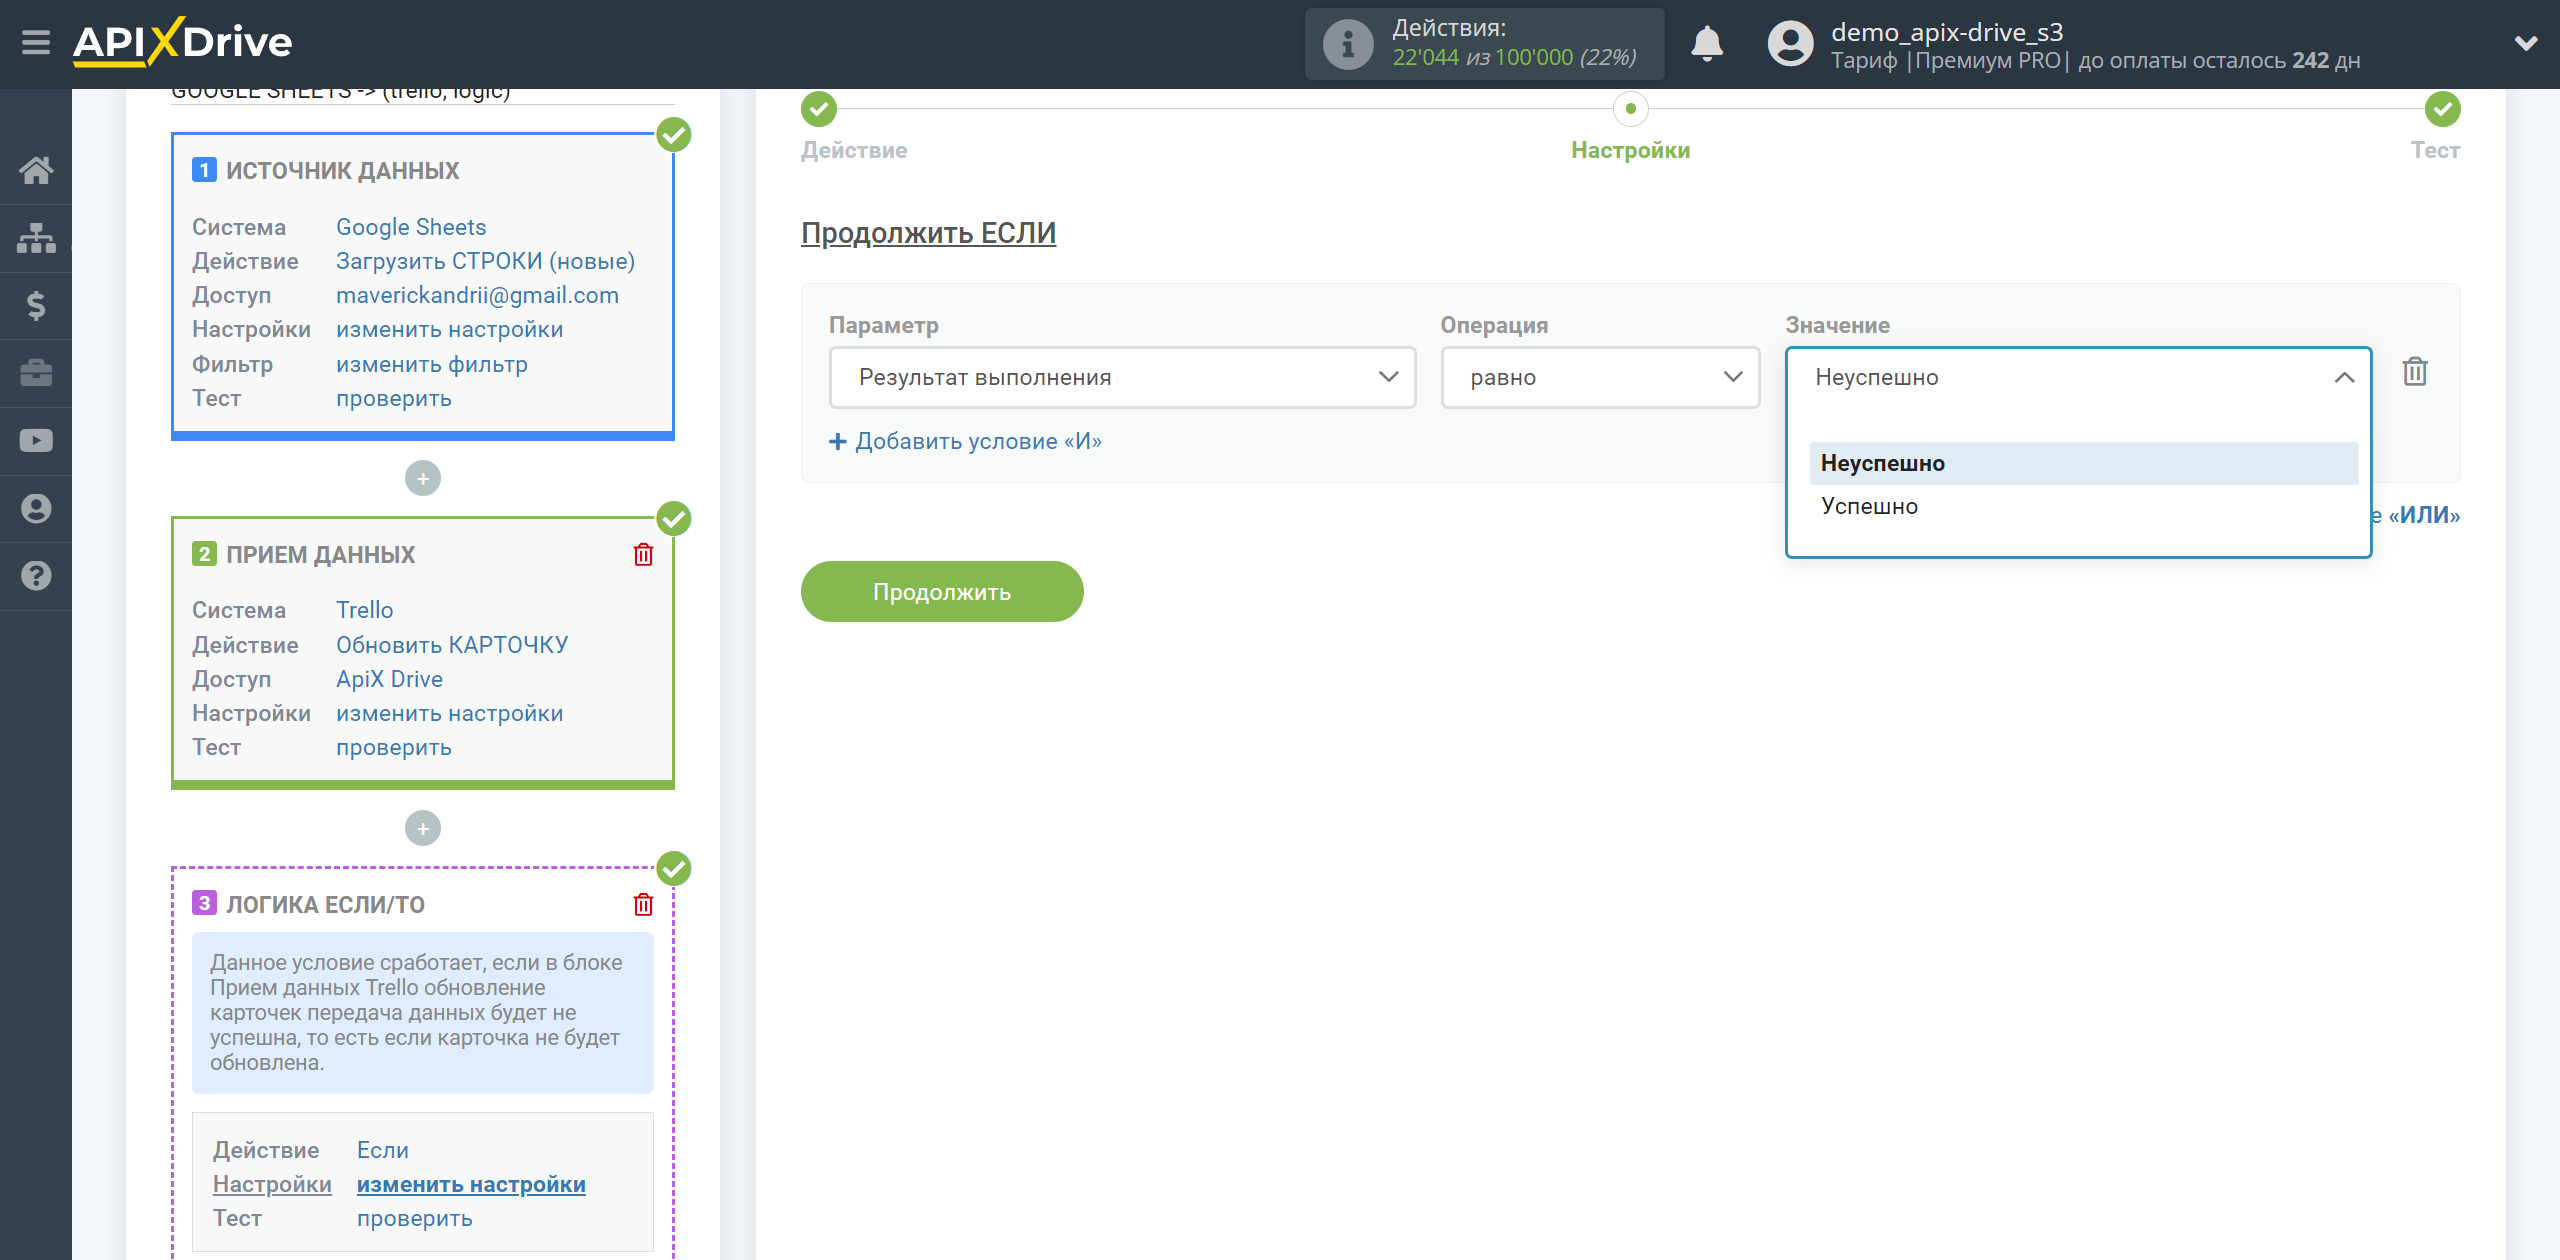Open Параметр dropdown Результат выполнения
2560x1260 pixels.
pyautogui.click(x=1122, y=377)
